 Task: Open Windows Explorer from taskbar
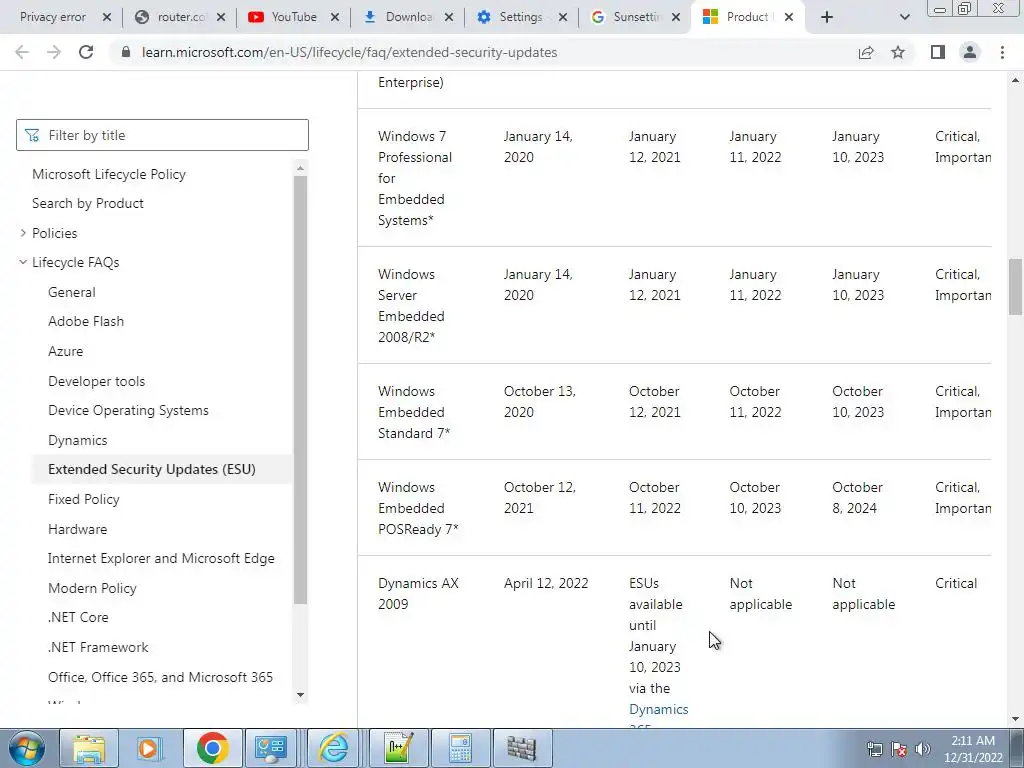click(89, 748)
